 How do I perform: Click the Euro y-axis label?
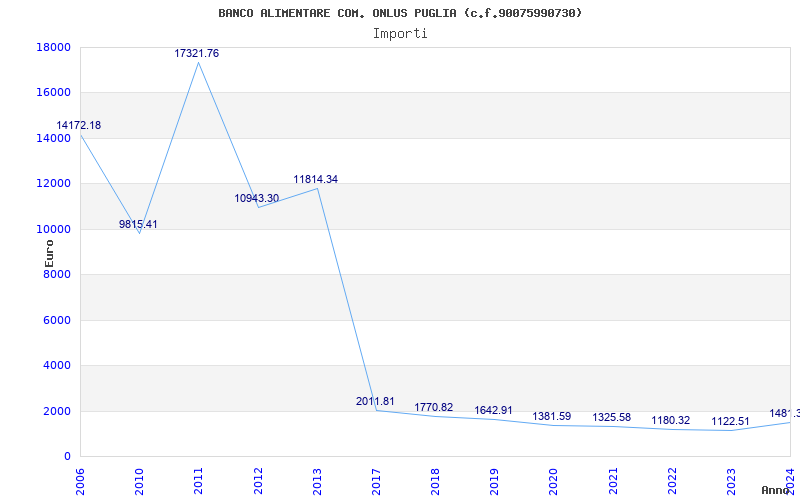click(49, 254)
